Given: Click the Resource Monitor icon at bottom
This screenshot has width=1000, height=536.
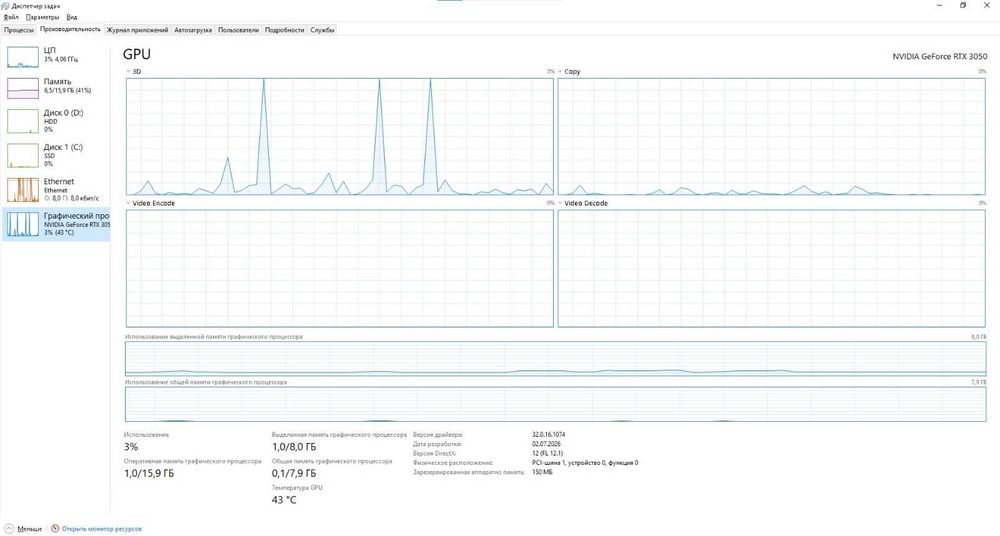Looking at the screenshot, I should 55,529.
